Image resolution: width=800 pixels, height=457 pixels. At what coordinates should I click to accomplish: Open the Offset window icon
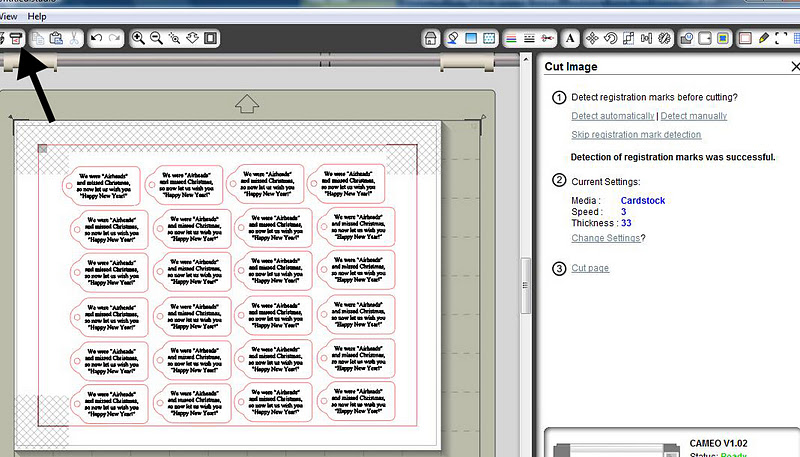click(x=705, y=38)
